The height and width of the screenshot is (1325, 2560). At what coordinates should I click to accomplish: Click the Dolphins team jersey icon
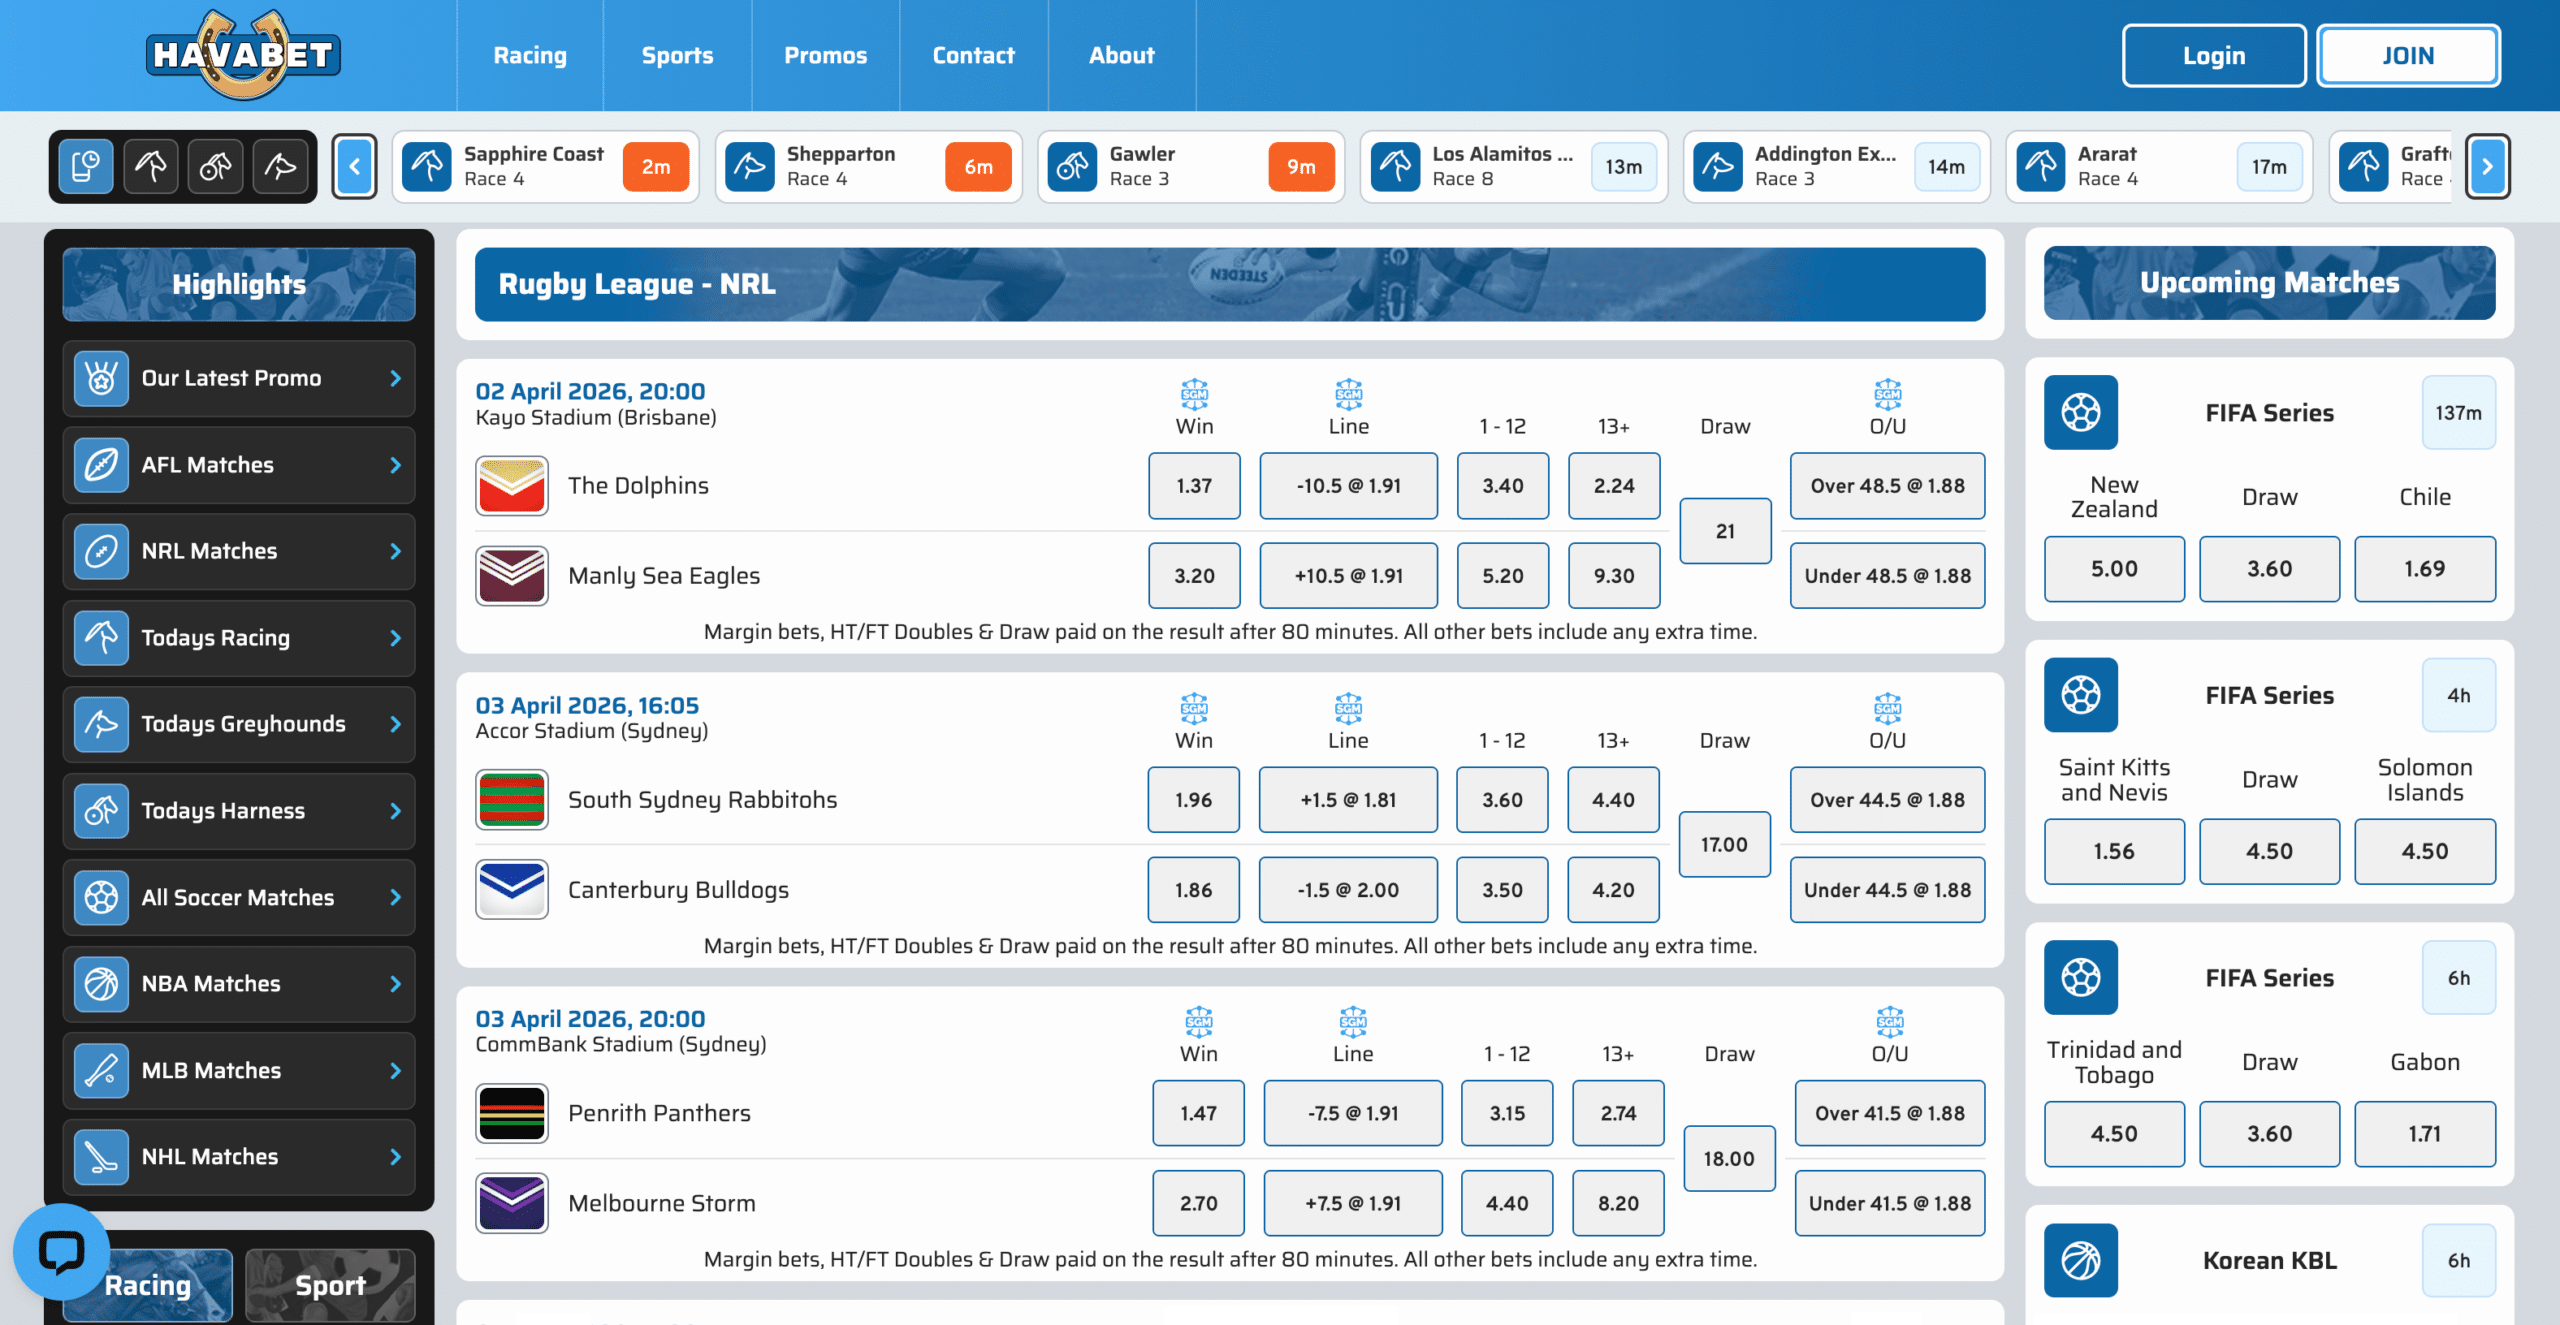coord(511,486)
